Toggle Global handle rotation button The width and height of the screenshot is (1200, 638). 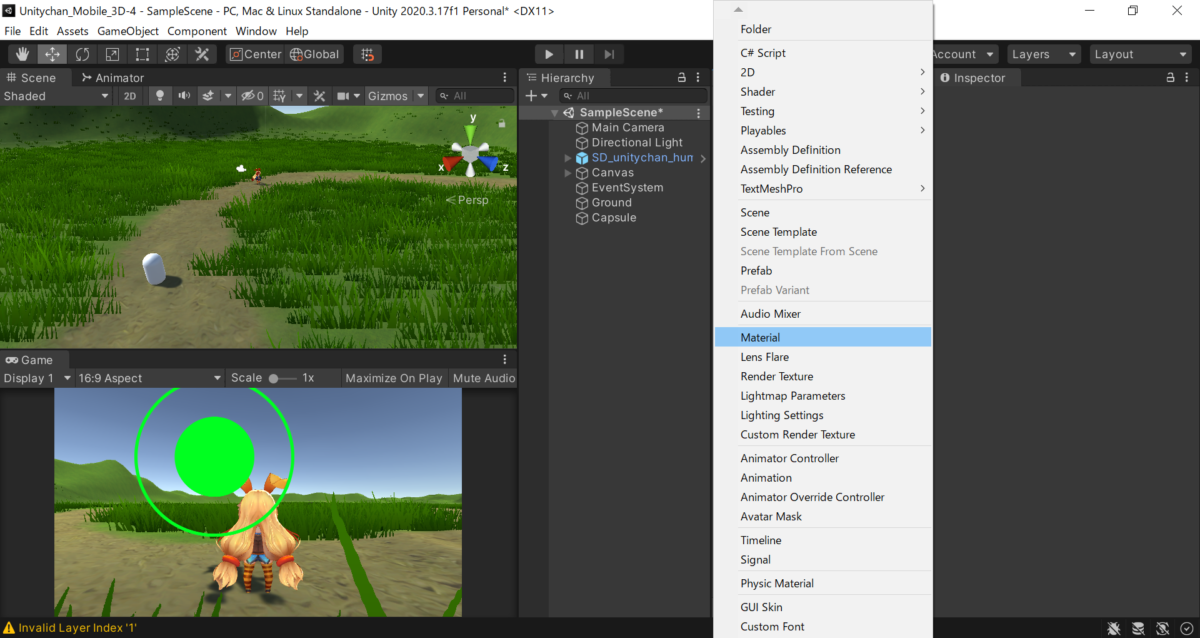tap(315, 54)
